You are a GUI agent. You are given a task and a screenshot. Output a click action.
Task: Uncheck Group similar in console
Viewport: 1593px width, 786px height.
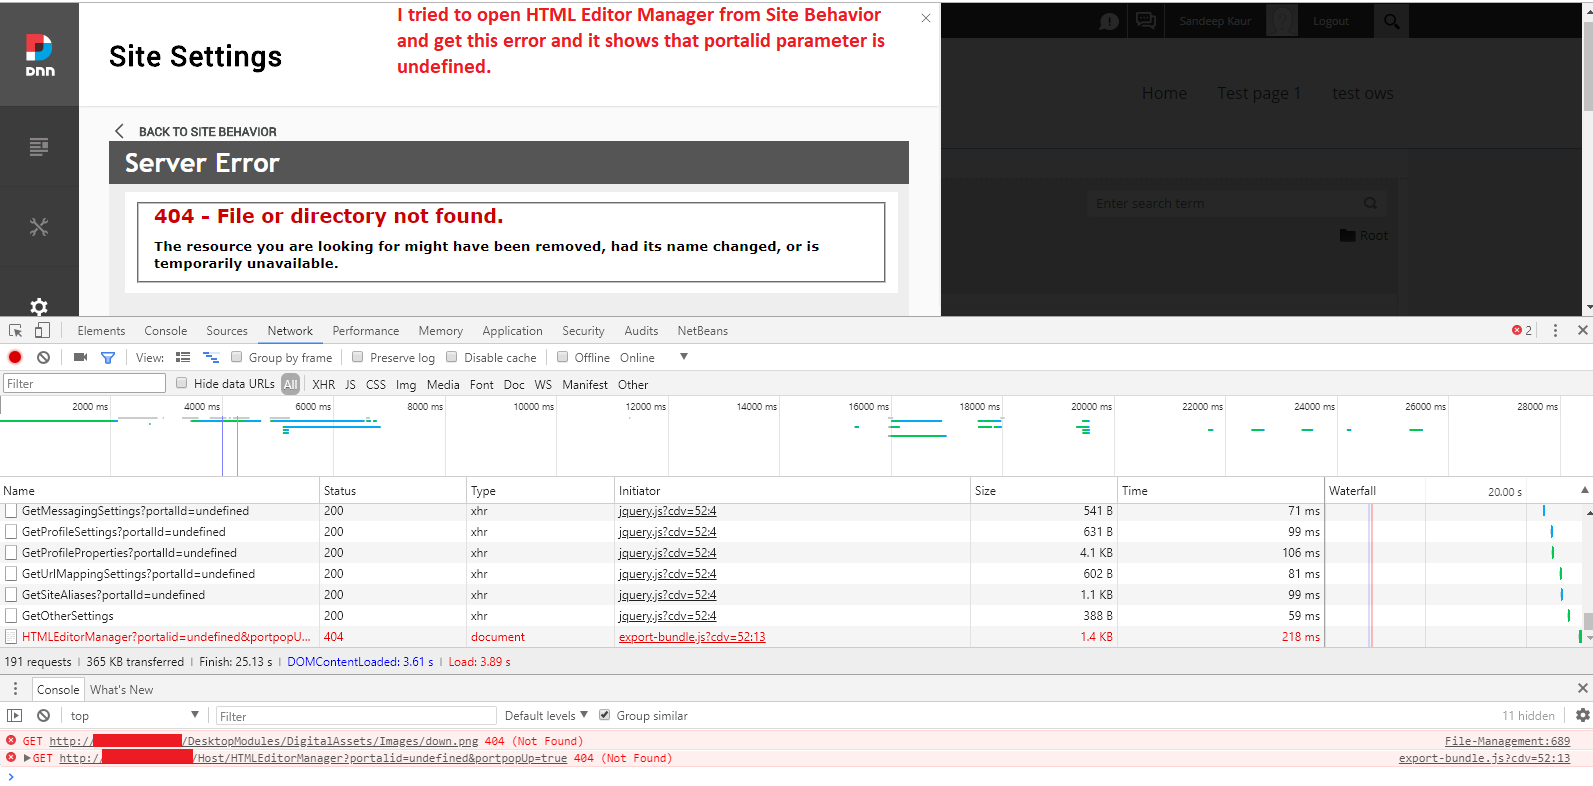[x=604, y=715]
